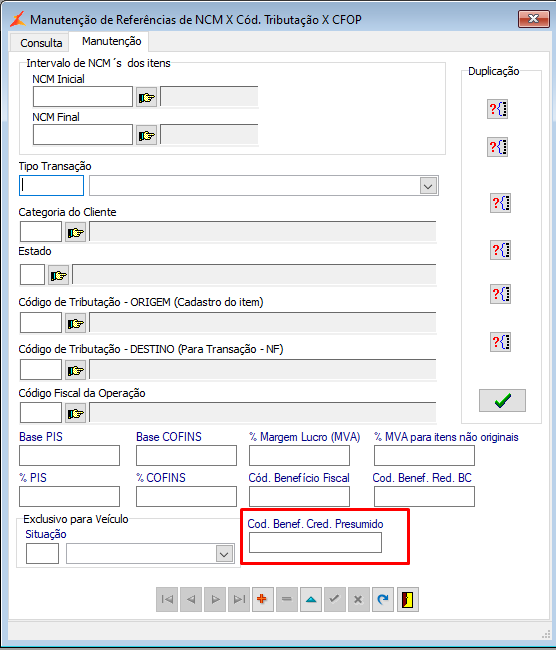Image resolution: width=556 pixels, height=650 pixels.
Task: Go to last record navigator button
Action: coord(239,599)
